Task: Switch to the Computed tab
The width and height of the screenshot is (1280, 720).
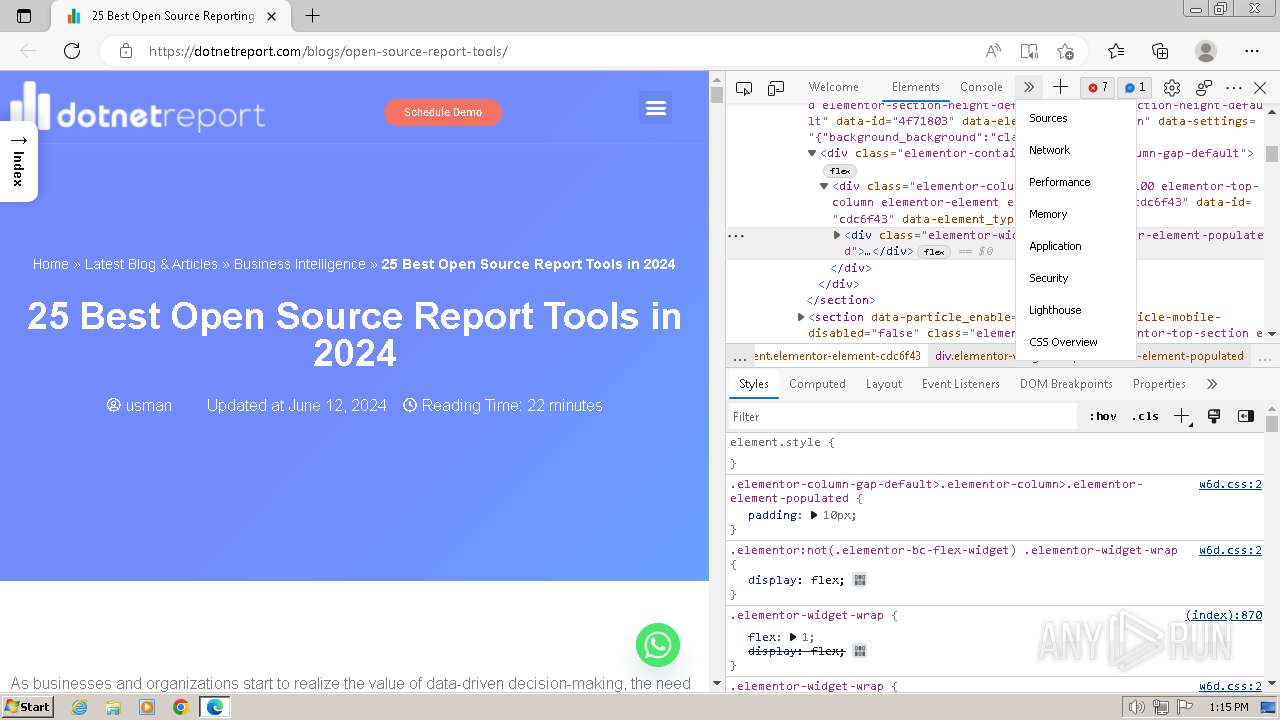Action: pos(817,384)
